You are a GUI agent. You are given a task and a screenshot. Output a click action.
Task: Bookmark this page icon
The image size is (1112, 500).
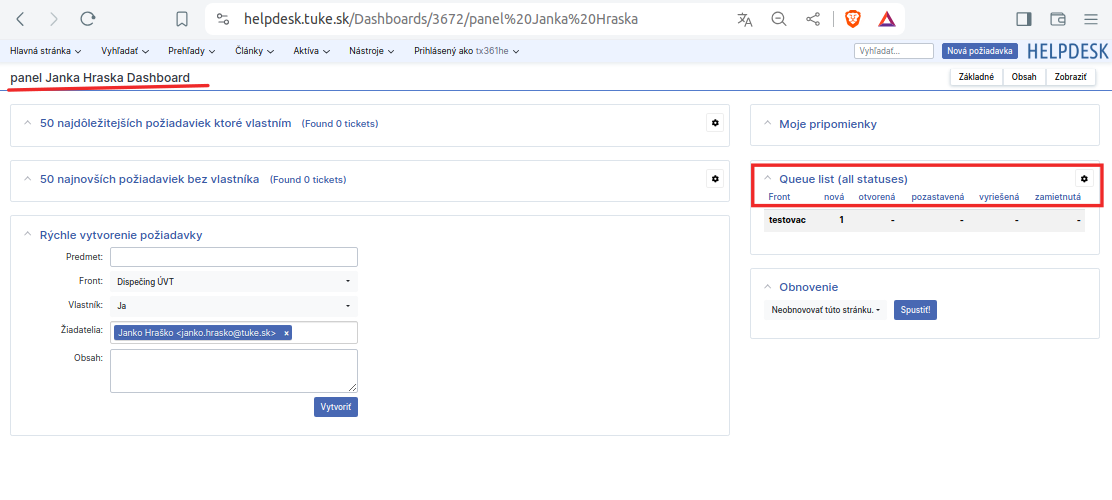[182, 19]
